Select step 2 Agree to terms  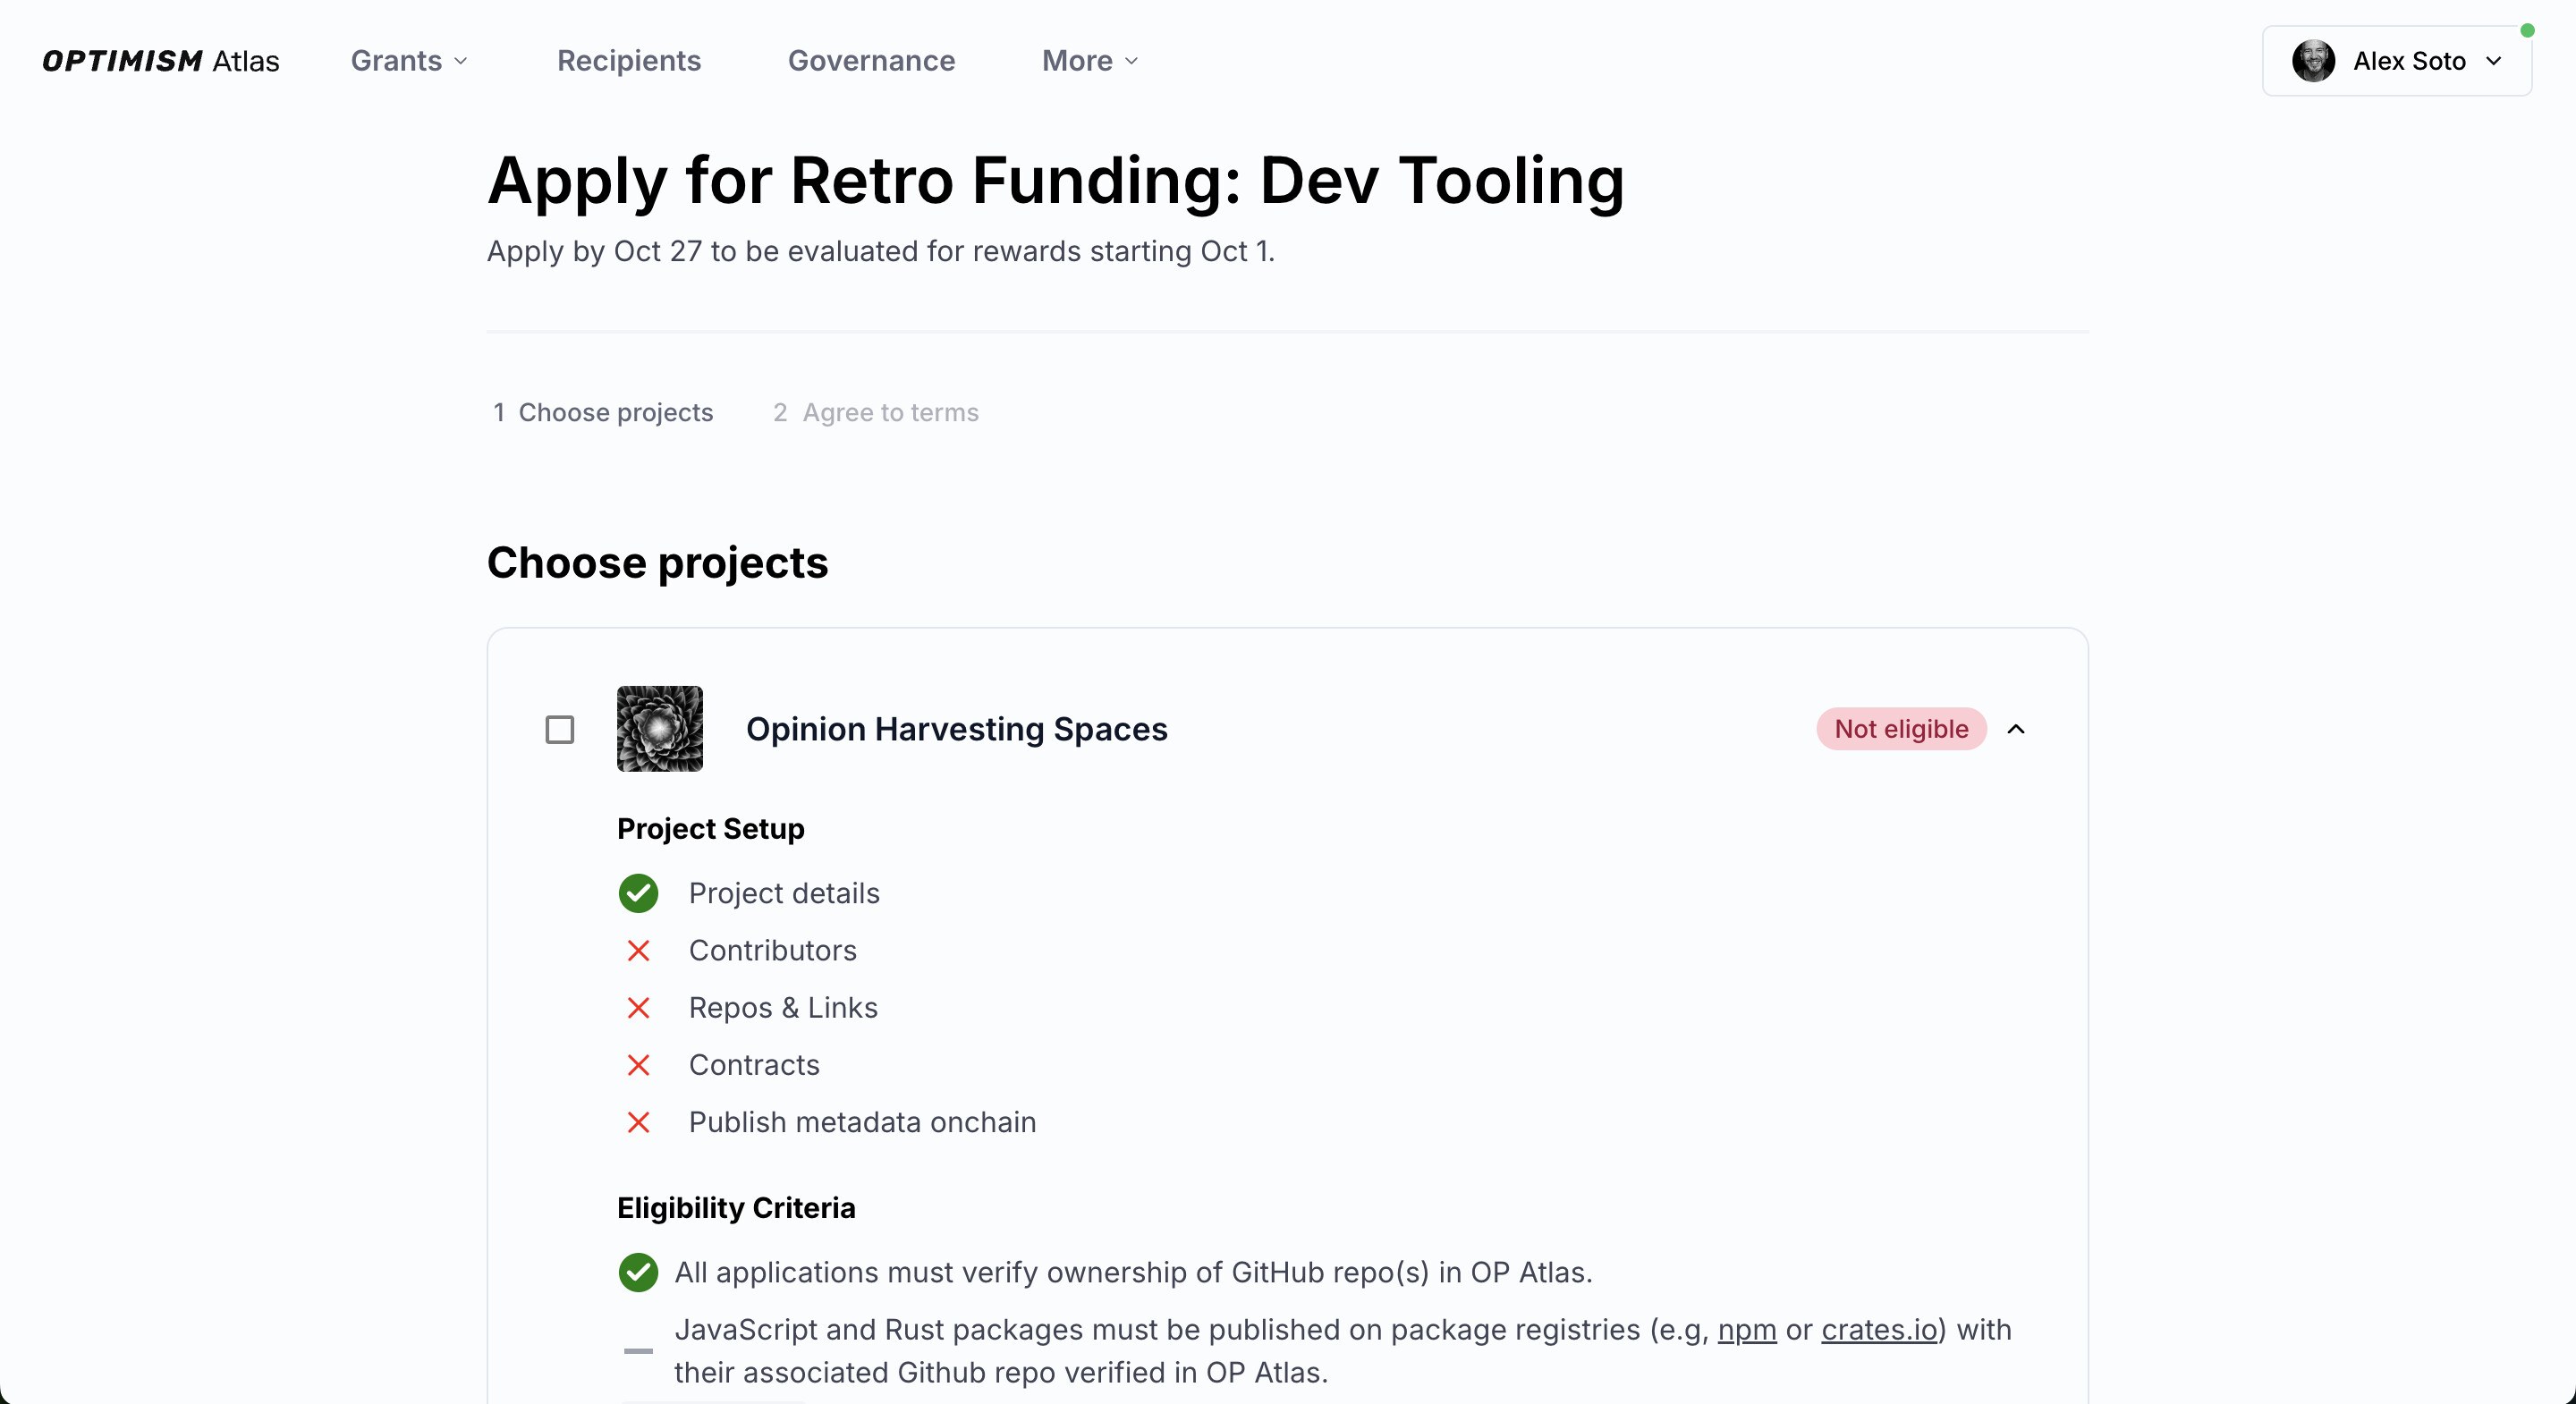pos(876,412)
